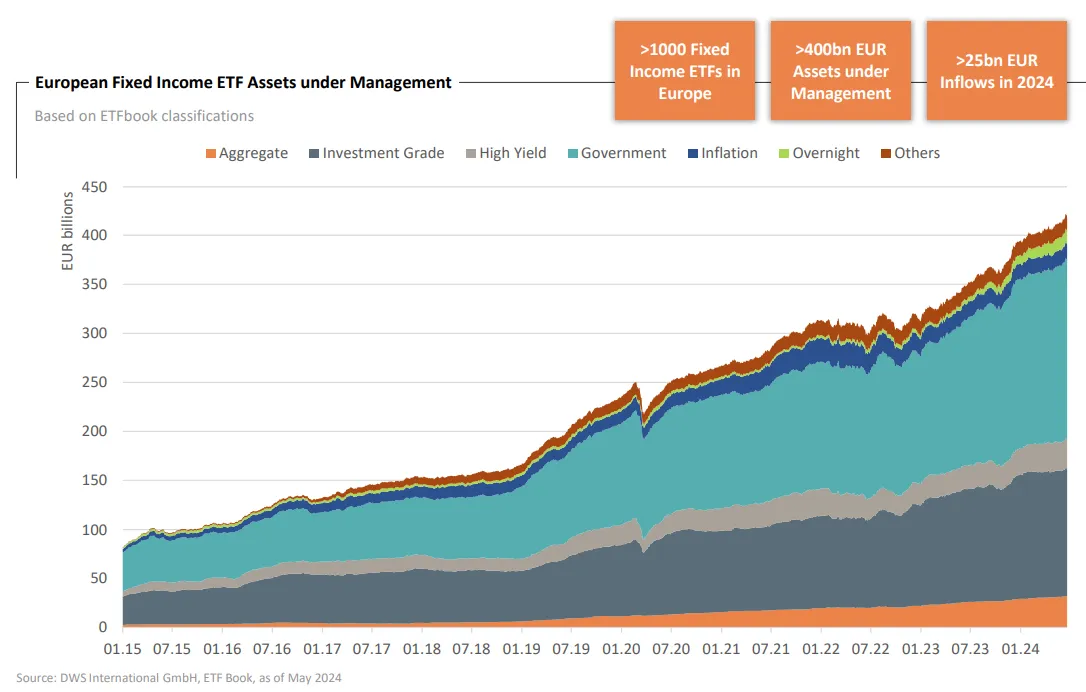
Task: Click the dark blue Inflation legend swatch
Action: (693, 154)
